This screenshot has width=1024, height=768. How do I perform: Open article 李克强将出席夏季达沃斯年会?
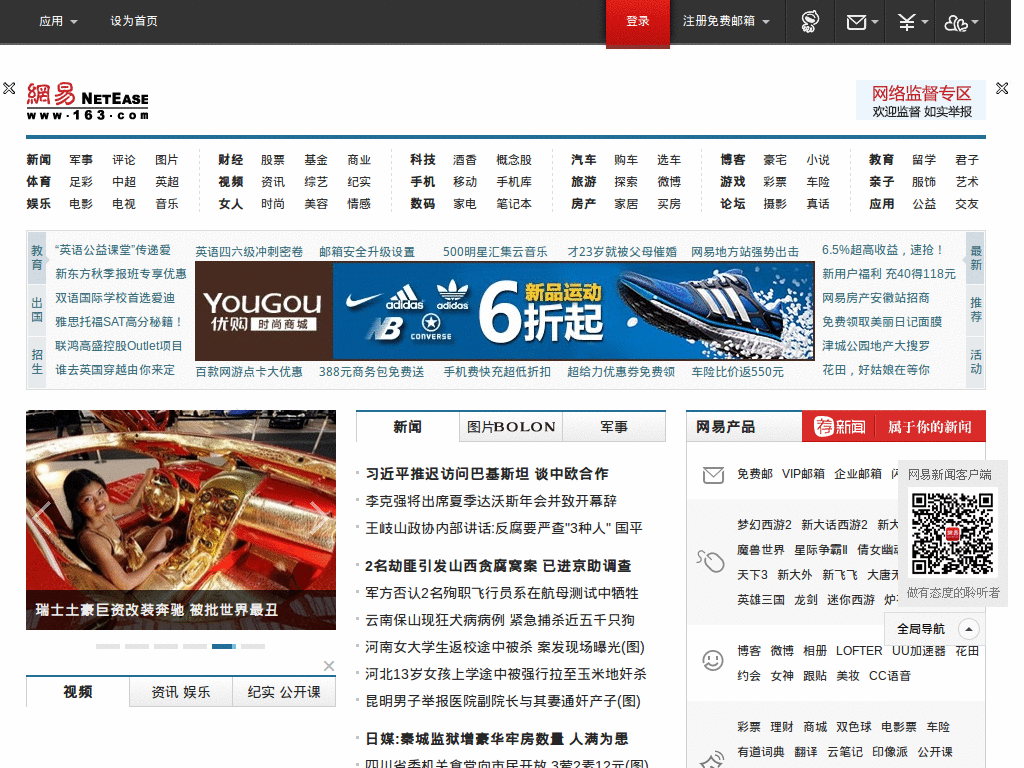[x=491, y=501]
